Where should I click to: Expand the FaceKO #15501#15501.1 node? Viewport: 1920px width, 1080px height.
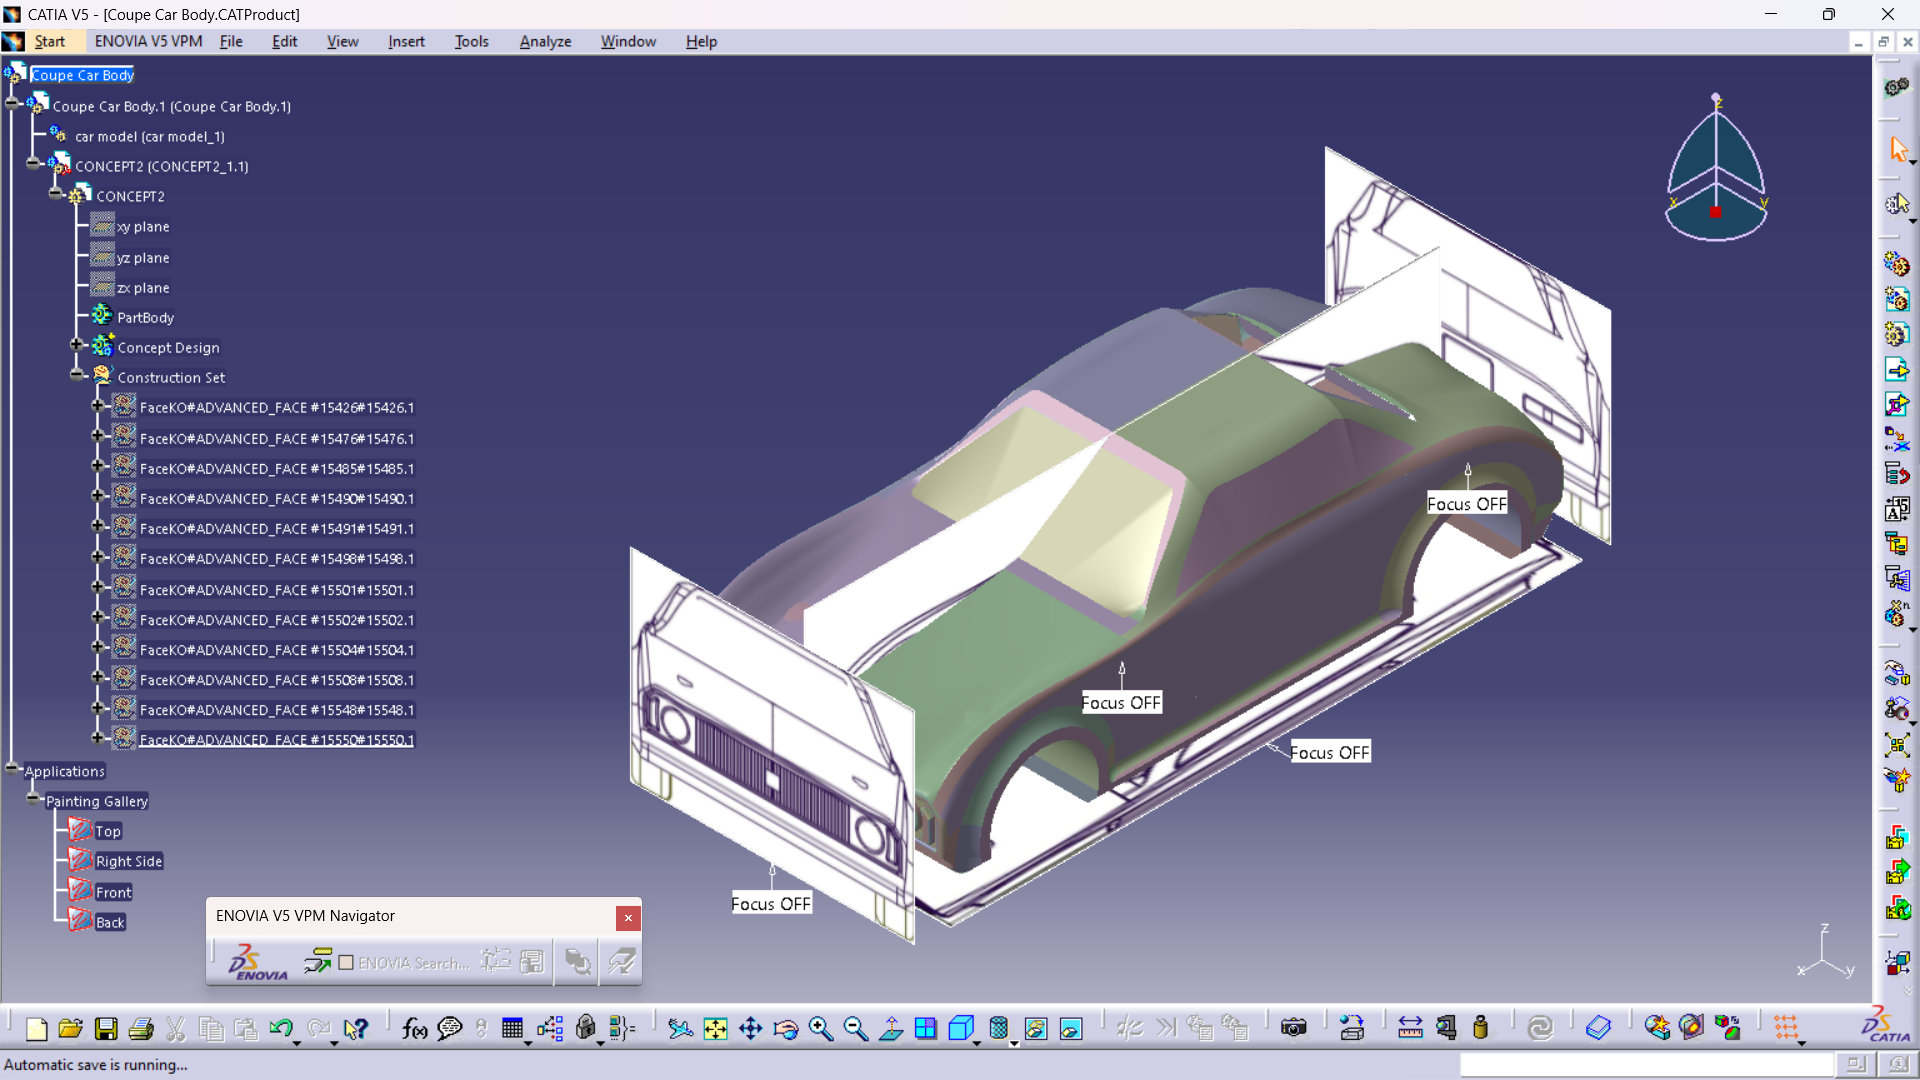98,587
